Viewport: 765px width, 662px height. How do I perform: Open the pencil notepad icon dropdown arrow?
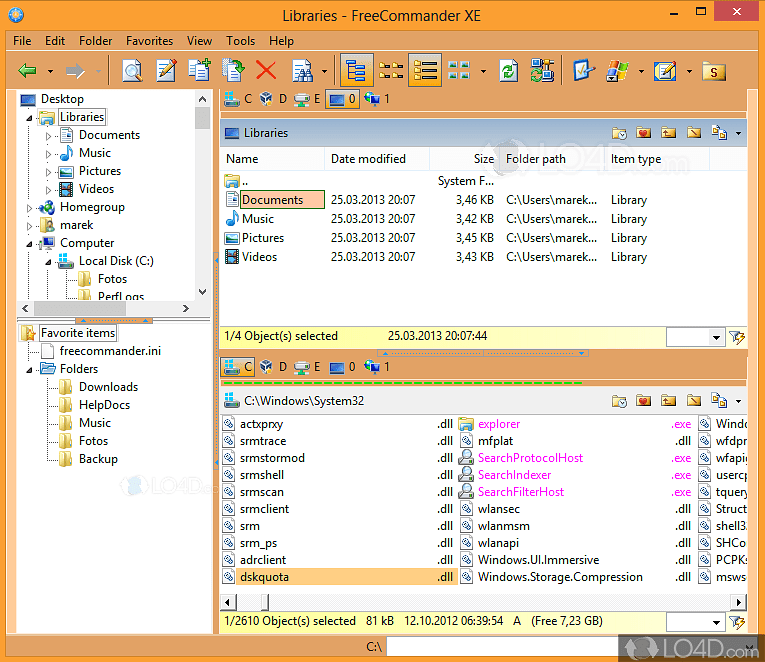point(689,71)
